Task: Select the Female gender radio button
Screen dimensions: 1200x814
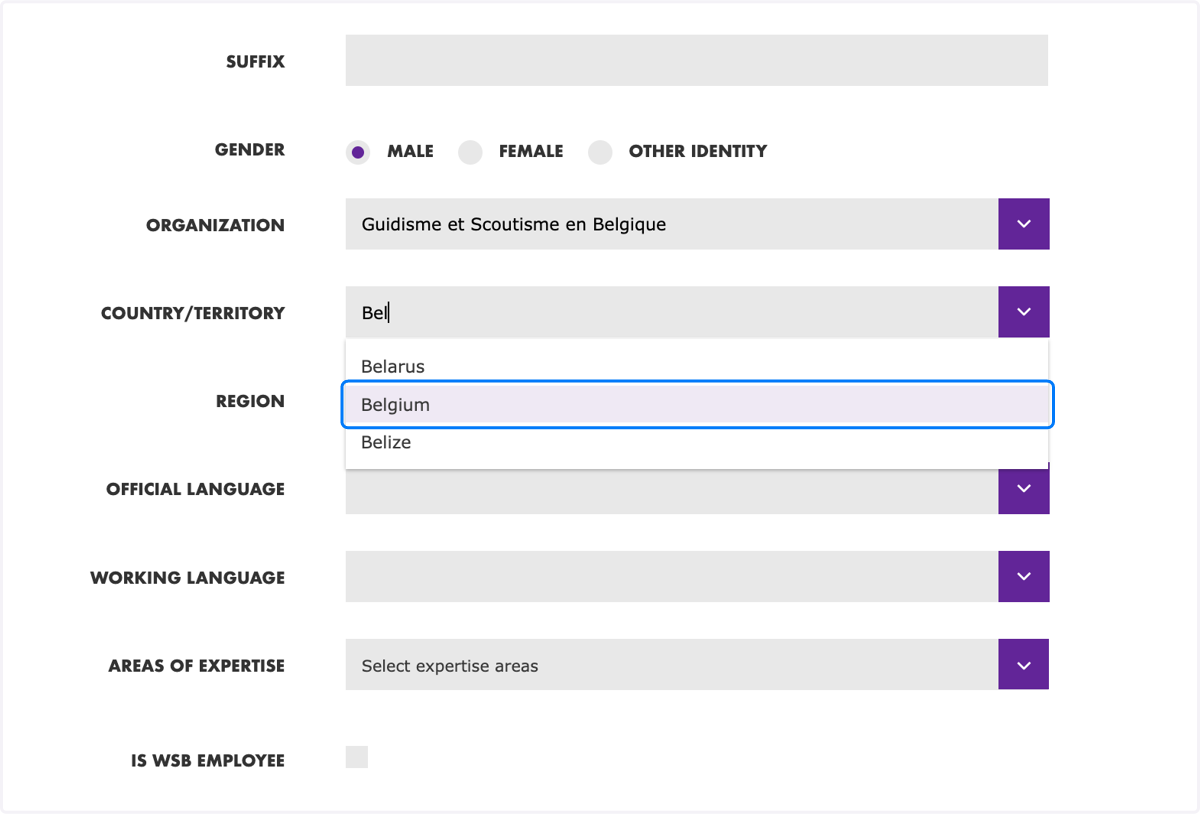Action: pos(470,152)
